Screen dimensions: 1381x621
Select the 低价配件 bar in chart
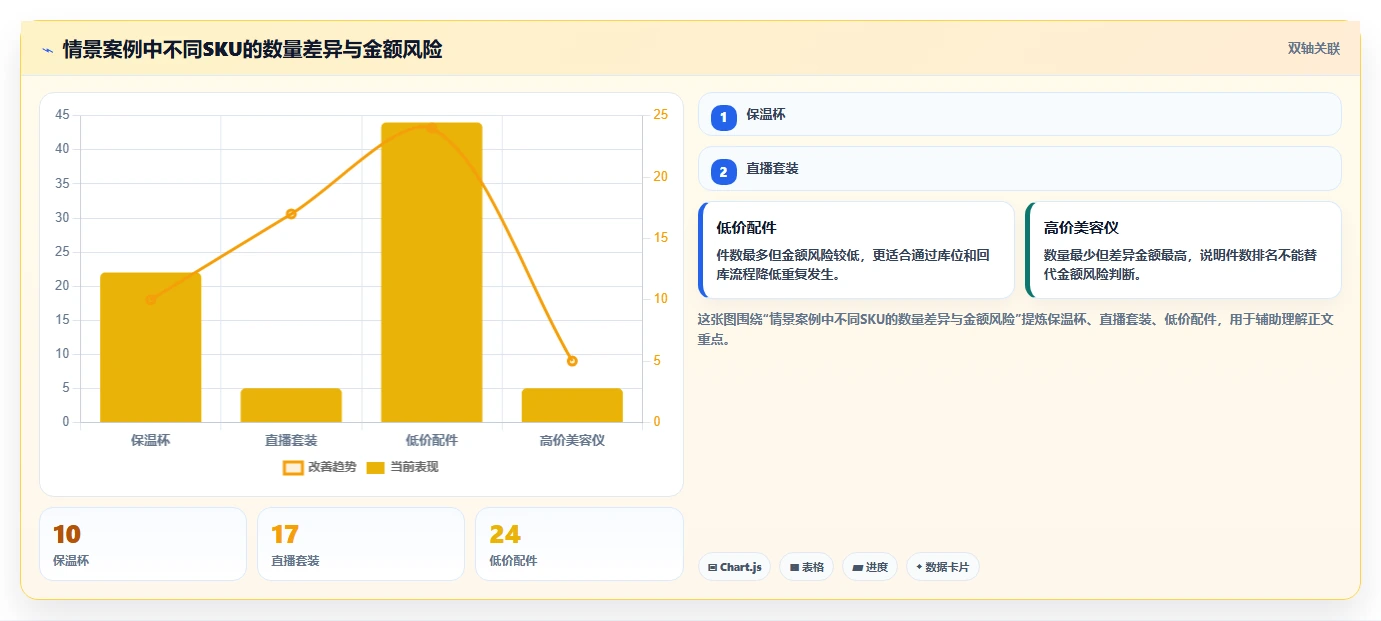(x=431, y=272)
